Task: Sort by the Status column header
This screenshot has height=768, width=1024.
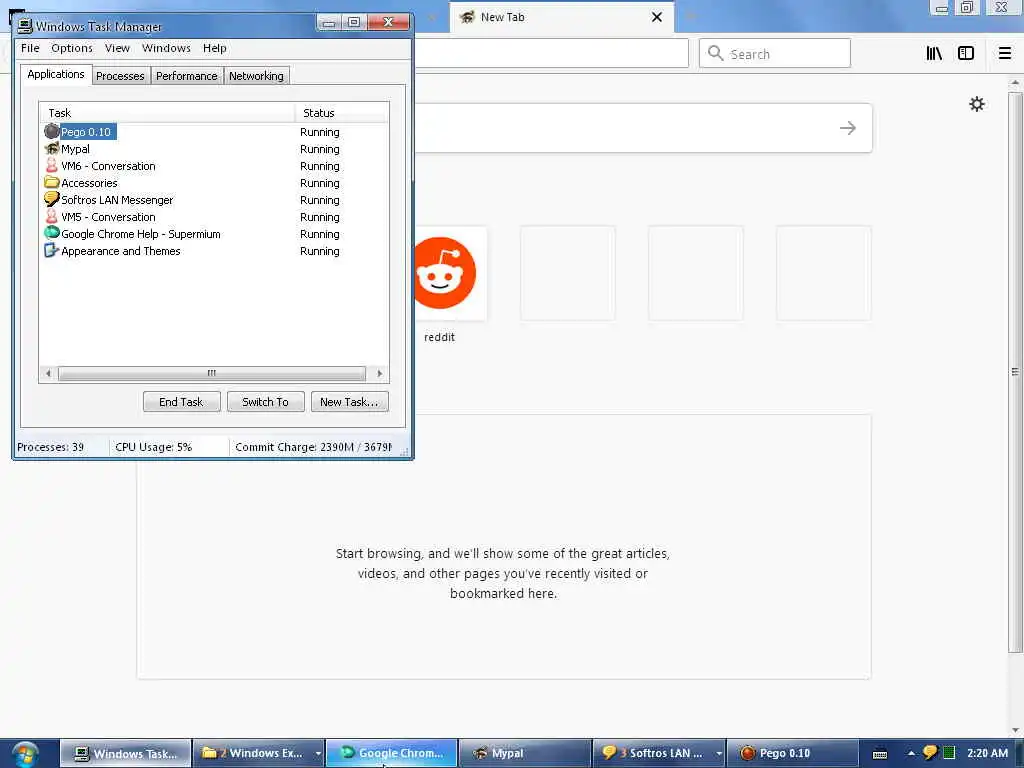Action: pyautogui.click(x=342, y=112)
